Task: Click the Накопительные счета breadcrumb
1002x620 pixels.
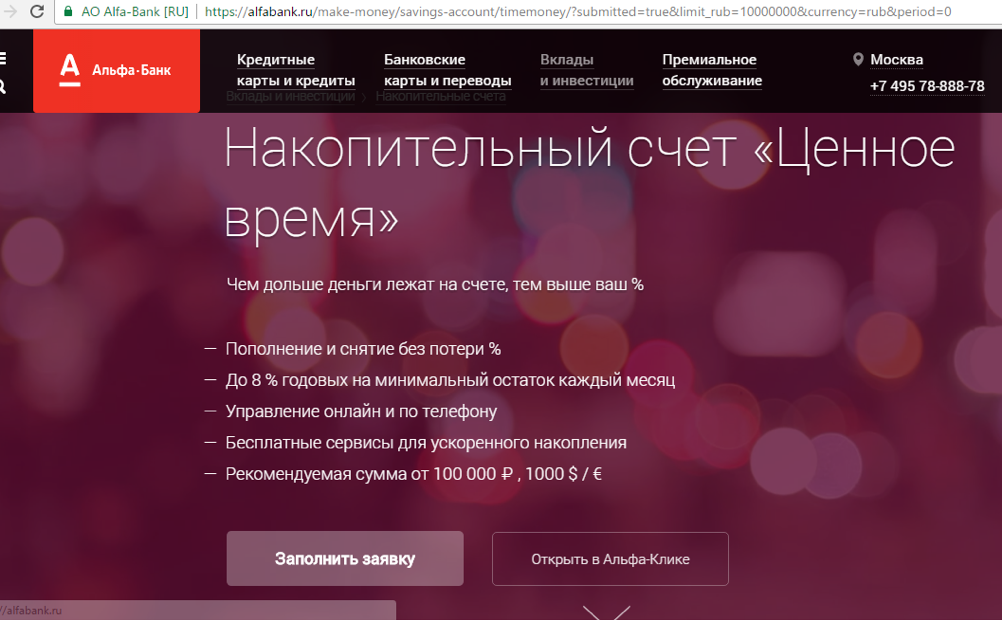Action: pos(441,97)
